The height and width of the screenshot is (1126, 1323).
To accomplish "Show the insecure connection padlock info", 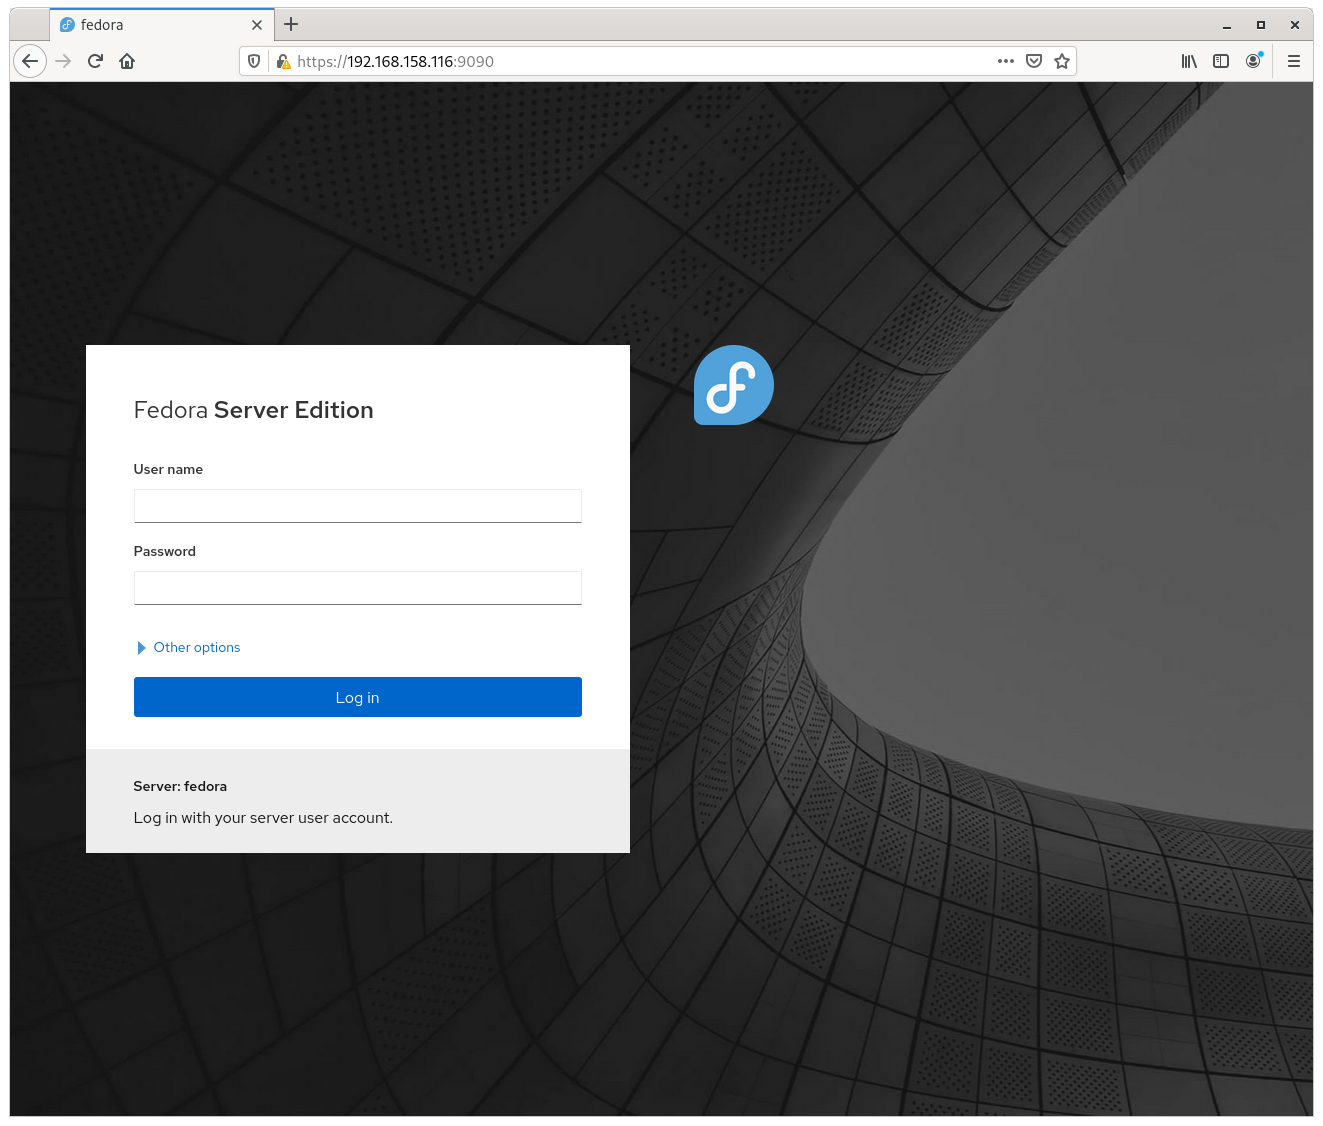I will (283, 61).
